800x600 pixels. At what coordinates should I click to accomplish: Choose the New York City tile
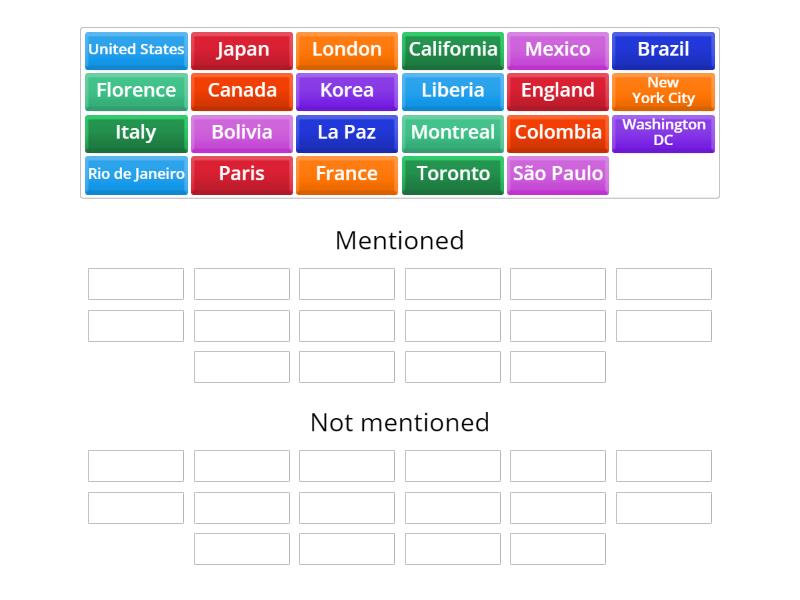(663, 92)
